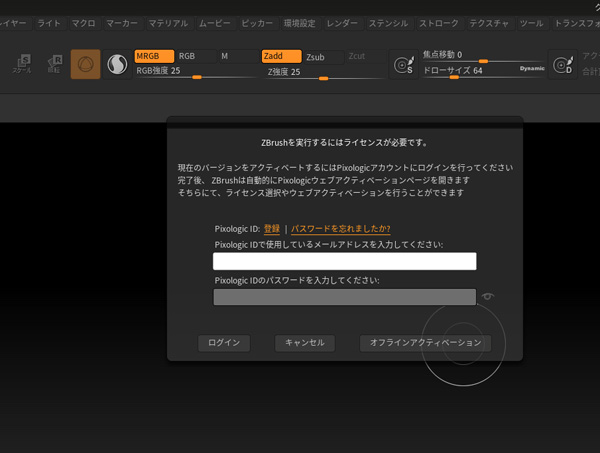Toggle Dynamic draw size option
The height and width of the screenshot is (453, 600).
532,68
